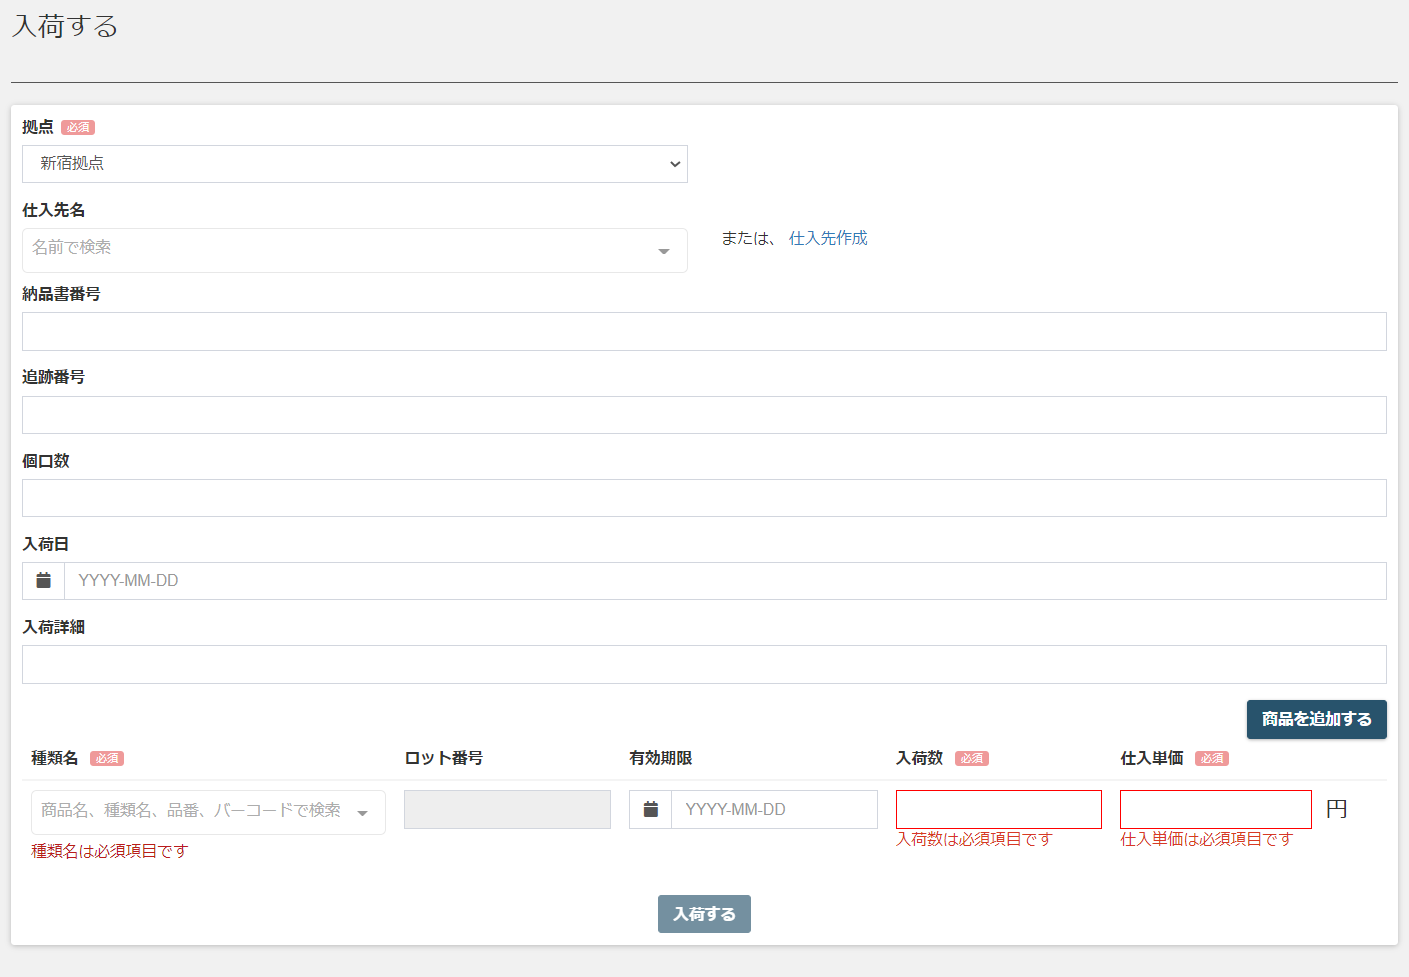Click the 必須 badge next to 入荷数

(972, 758)
